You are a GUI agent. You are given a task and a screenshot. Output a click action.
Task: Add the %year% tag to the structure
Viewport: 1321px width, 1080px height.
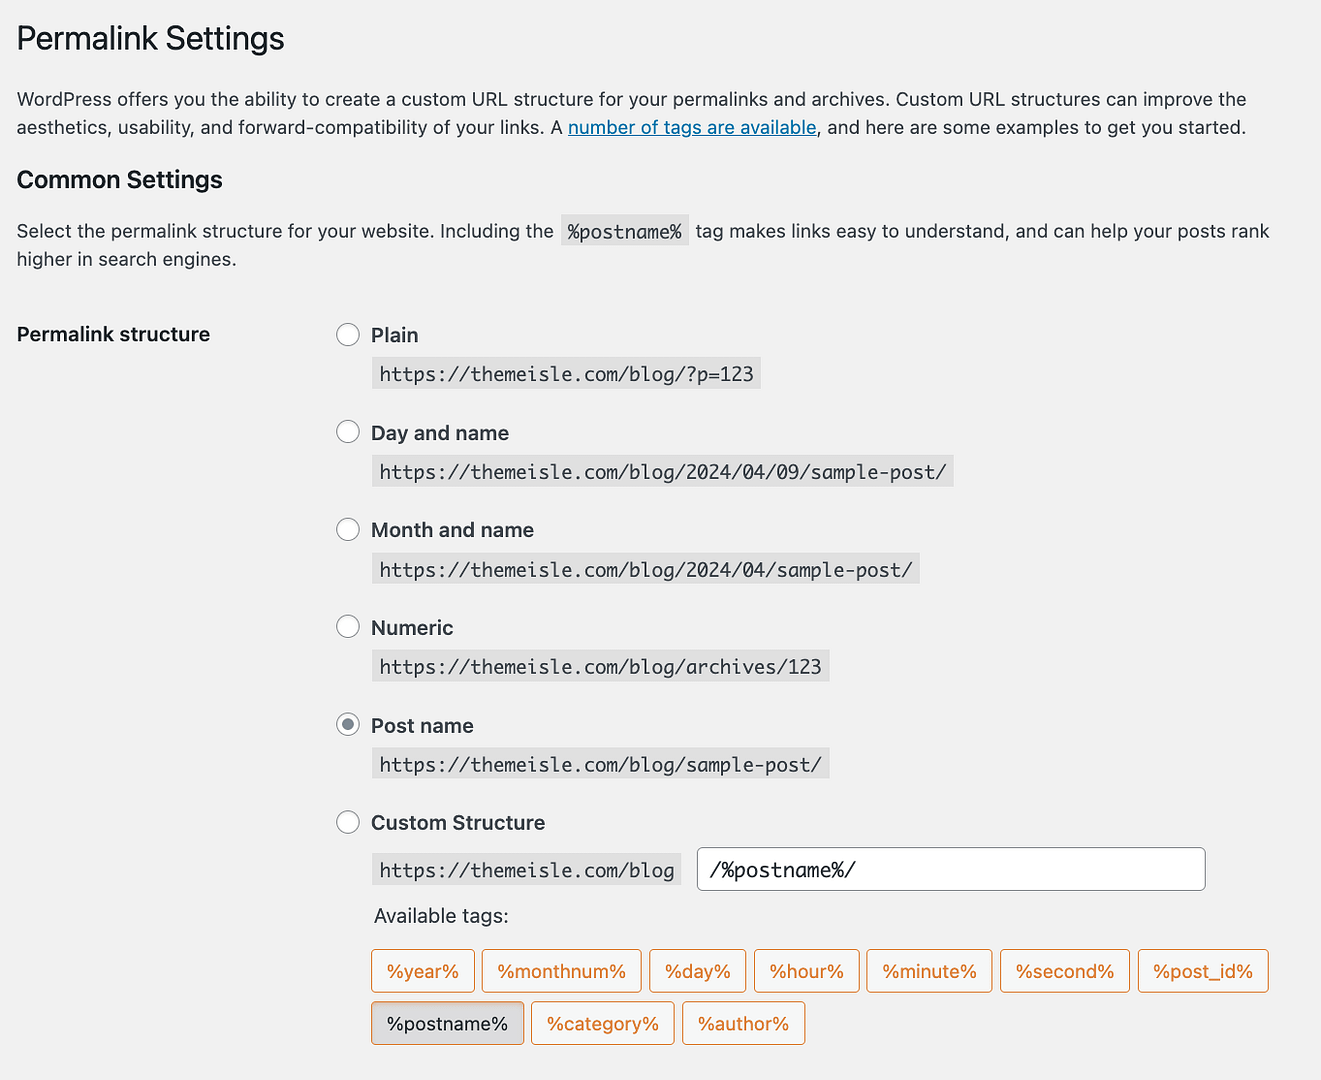pyautogui.click(x=422, y=970)
